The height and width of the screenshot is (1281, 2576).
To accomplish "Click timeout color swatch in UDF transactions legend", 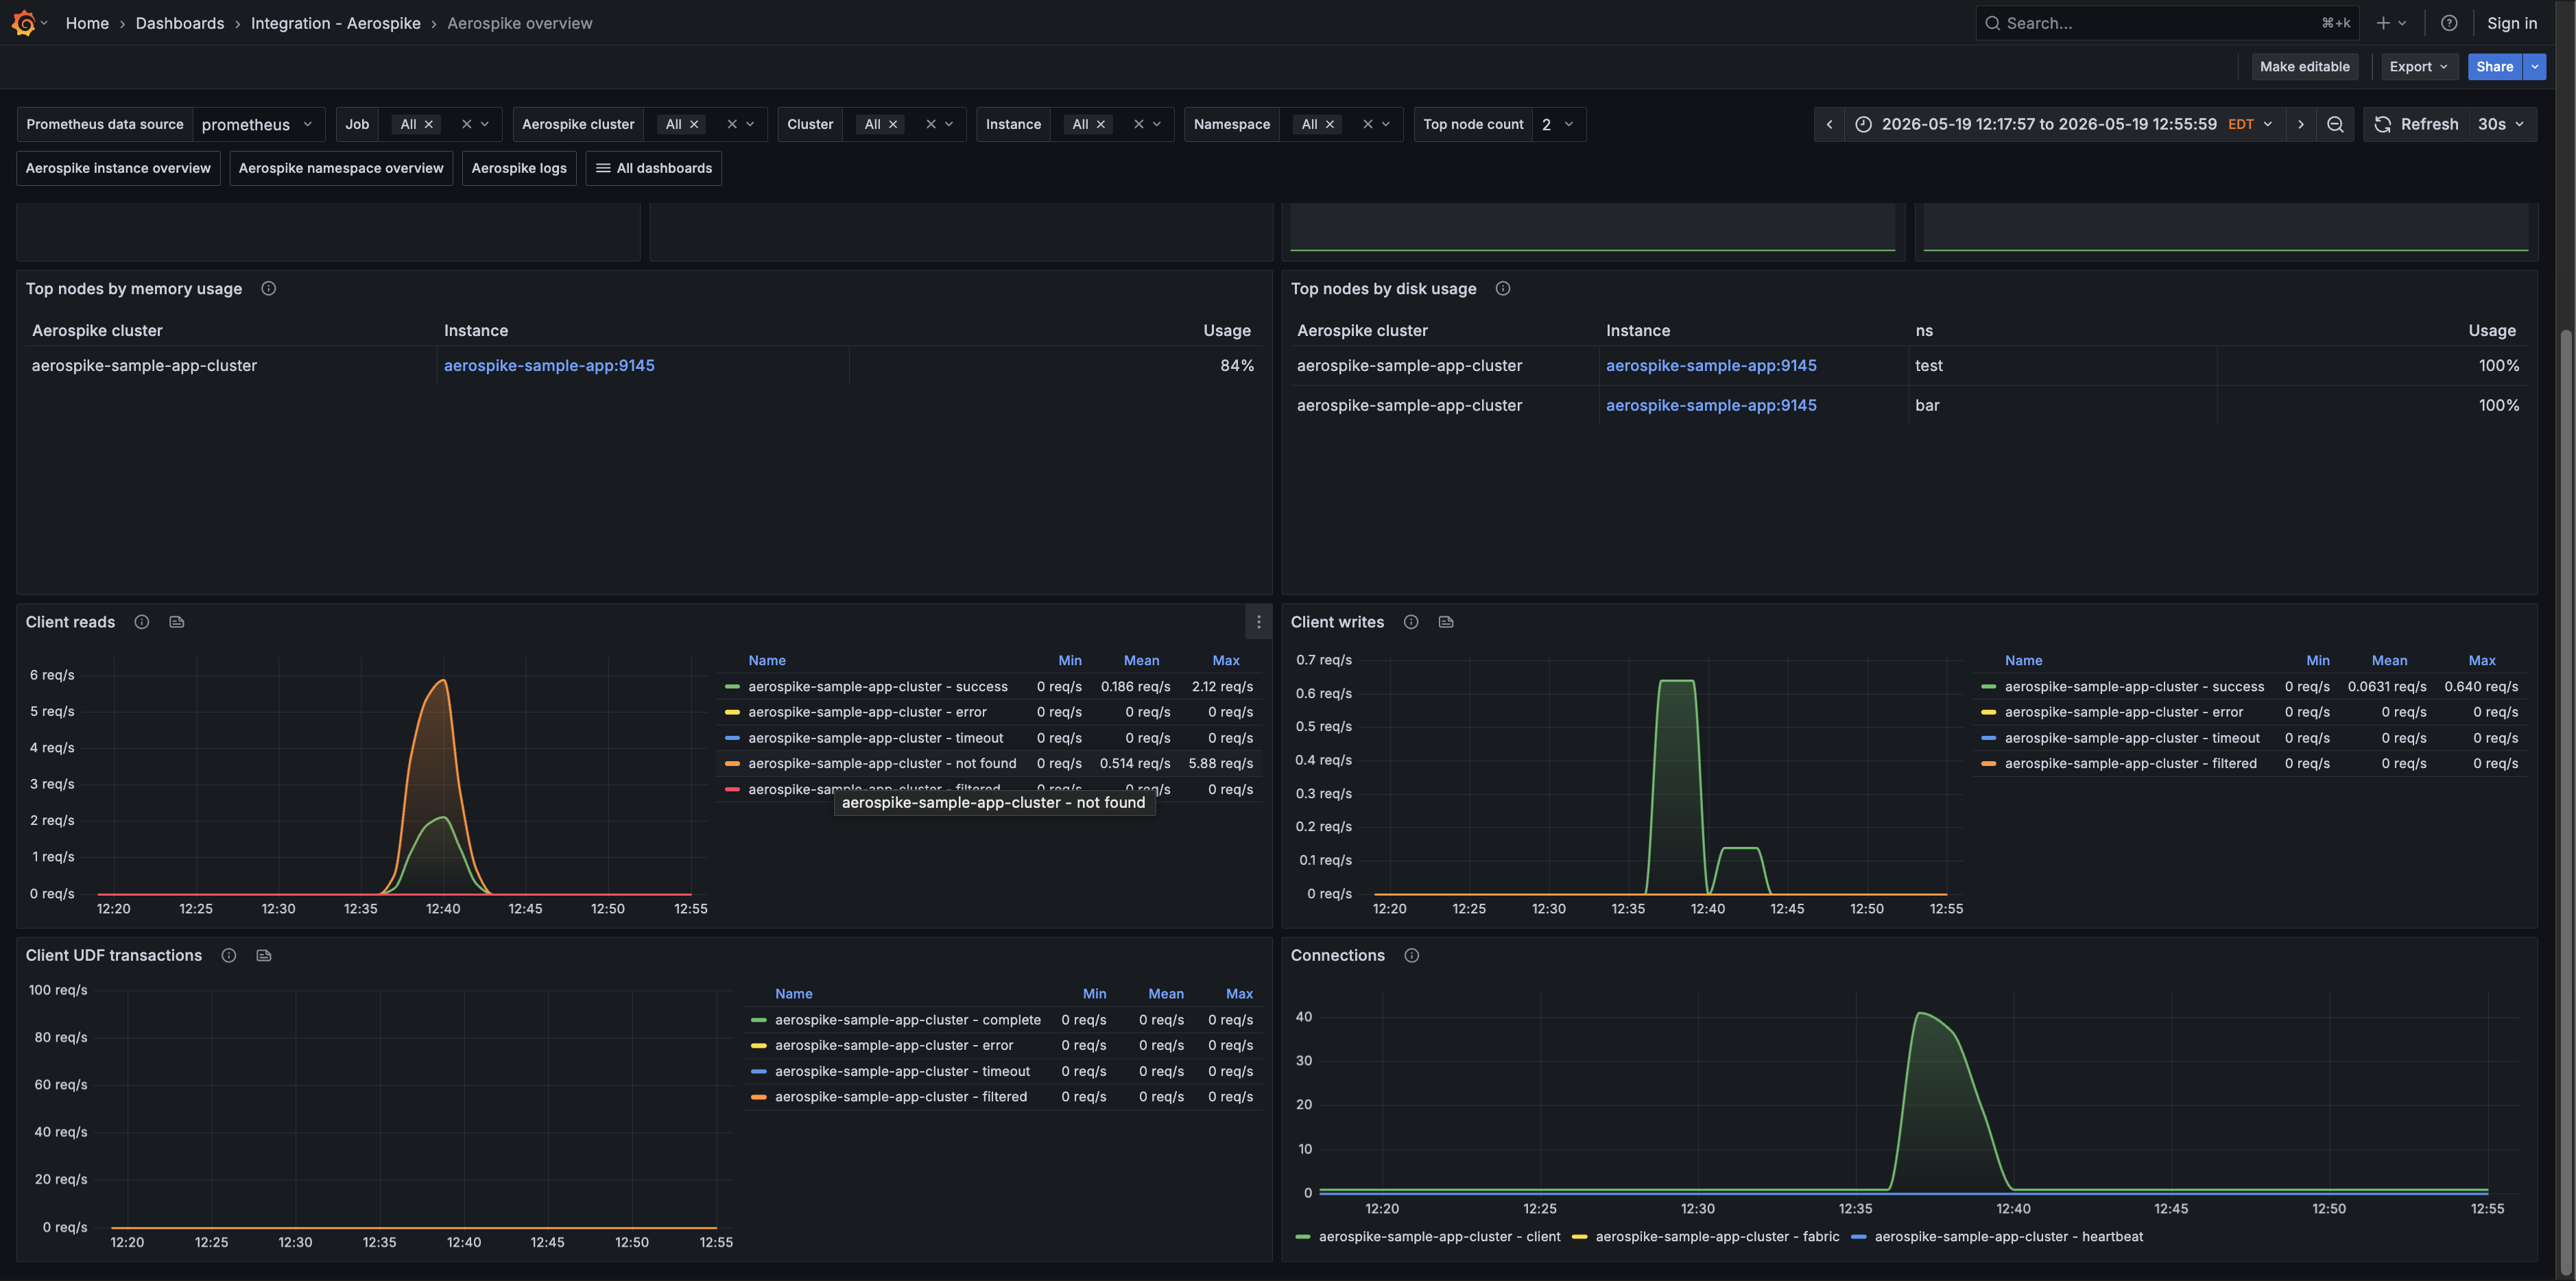I will (758, 1071).
